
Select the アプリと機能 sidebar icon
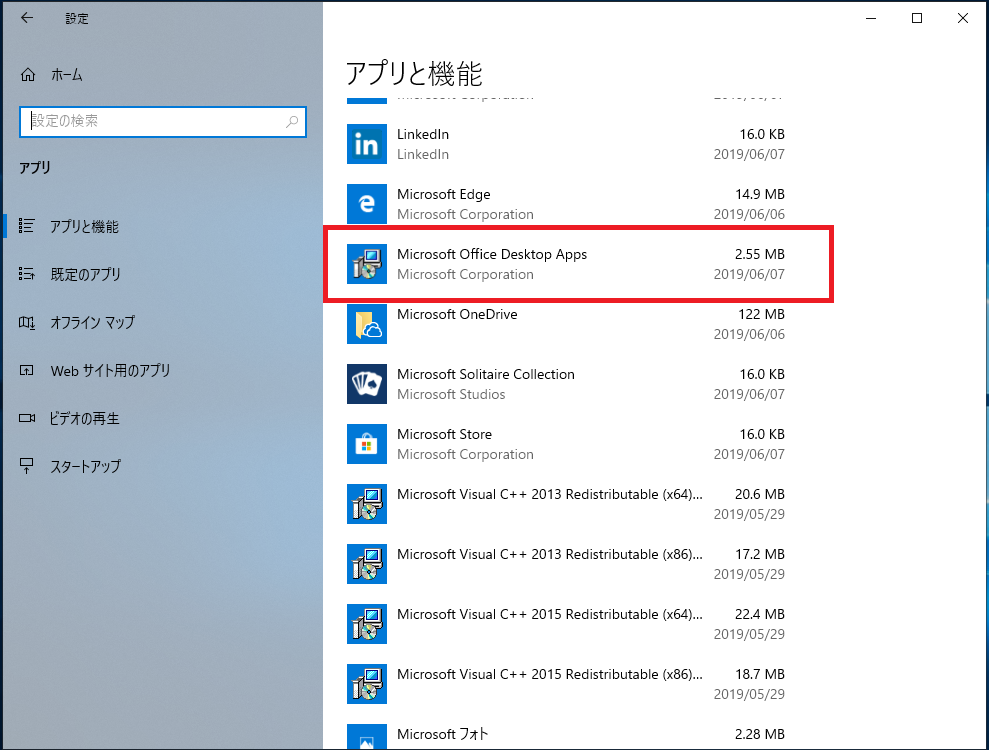[26, 226]
